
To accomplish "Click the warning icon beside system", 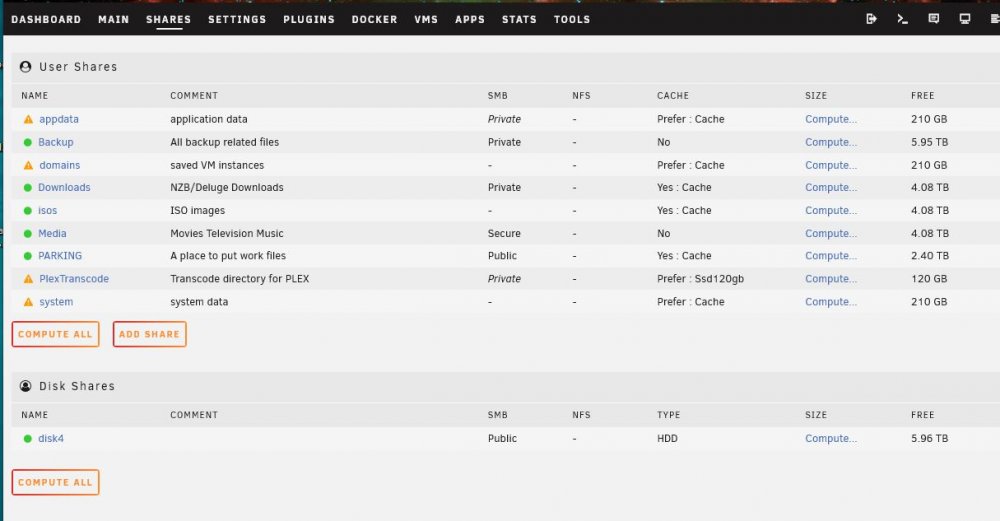I will (28, 302).
